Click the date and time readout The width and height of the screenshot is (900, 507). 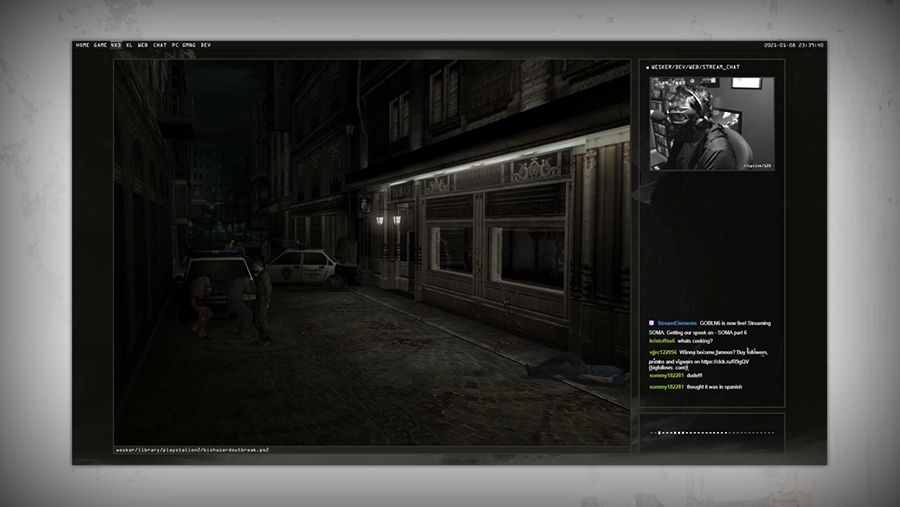coord(793,45)
